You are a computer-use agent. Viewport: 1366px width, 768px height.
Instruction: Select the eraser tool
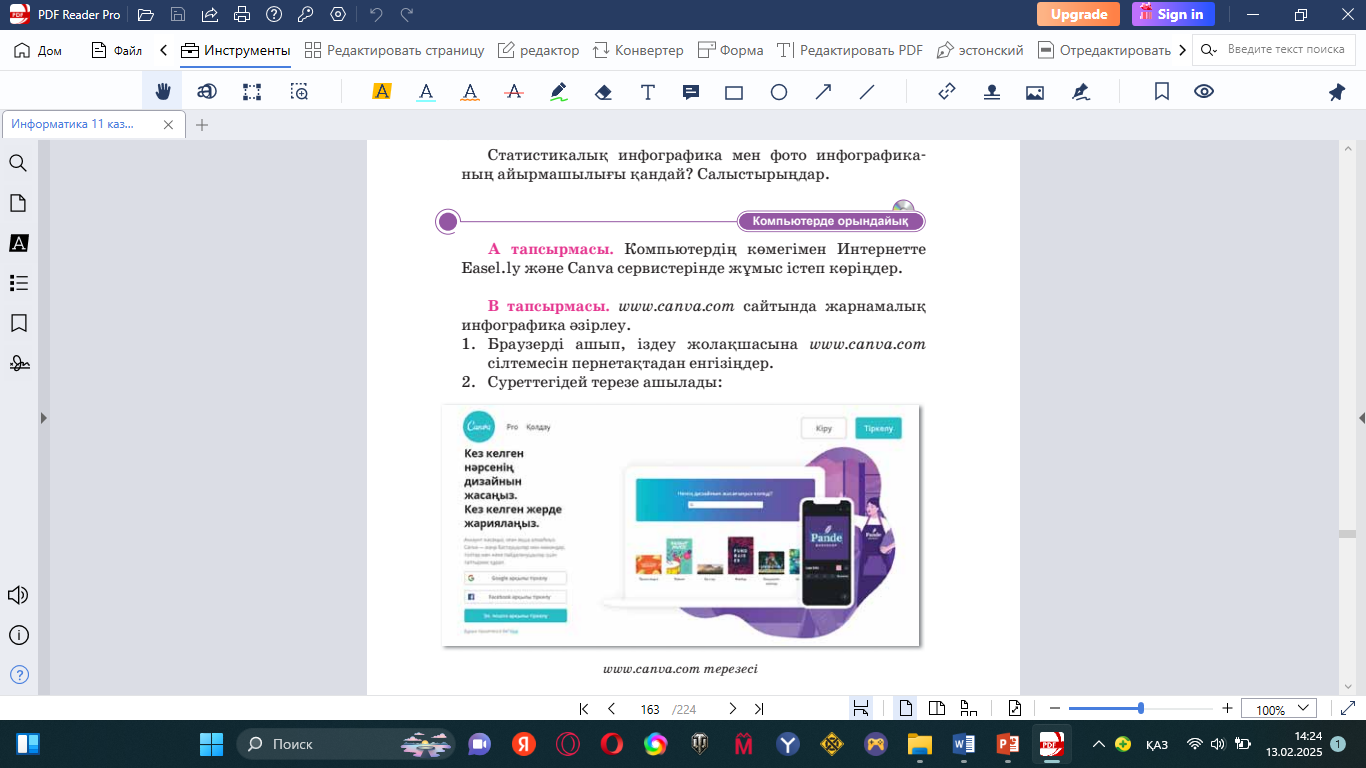click(603, 92)
